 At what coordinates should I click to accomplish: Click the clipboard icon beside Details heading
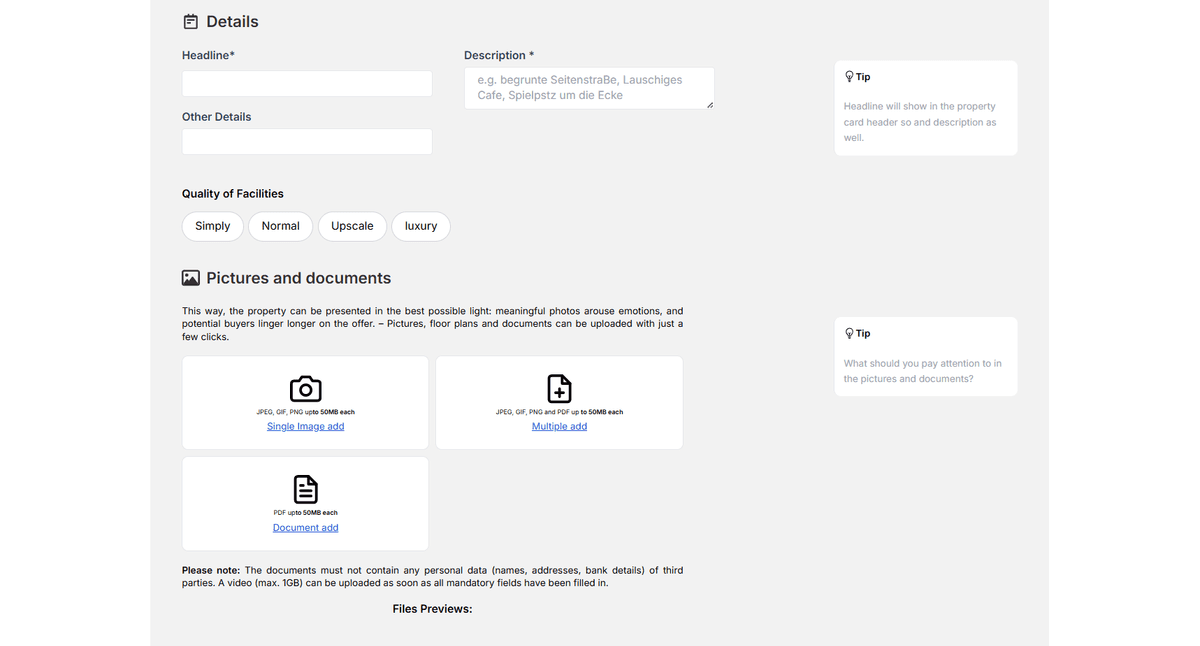(x=190, y=22)
